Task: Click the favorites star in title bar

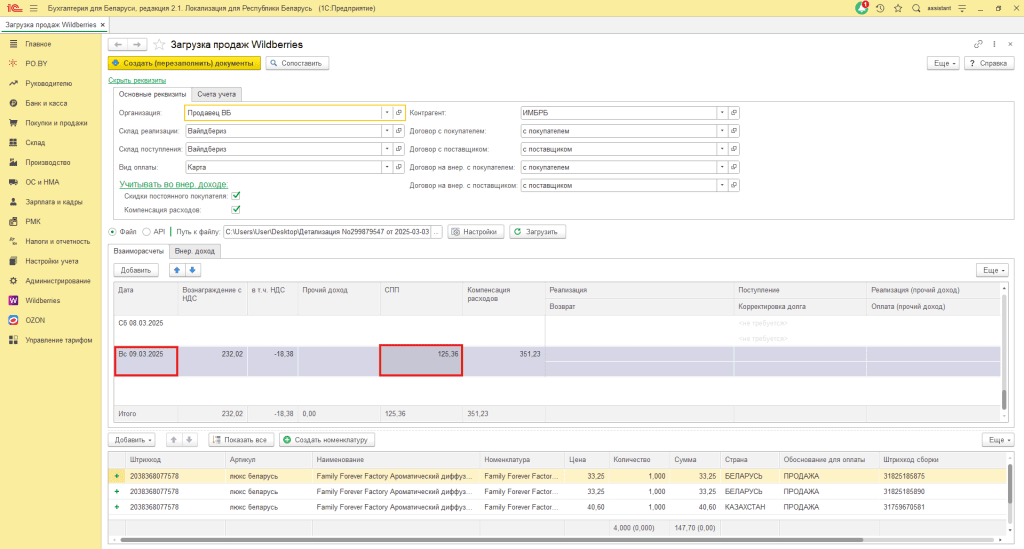Action: [x=898, y=8]
